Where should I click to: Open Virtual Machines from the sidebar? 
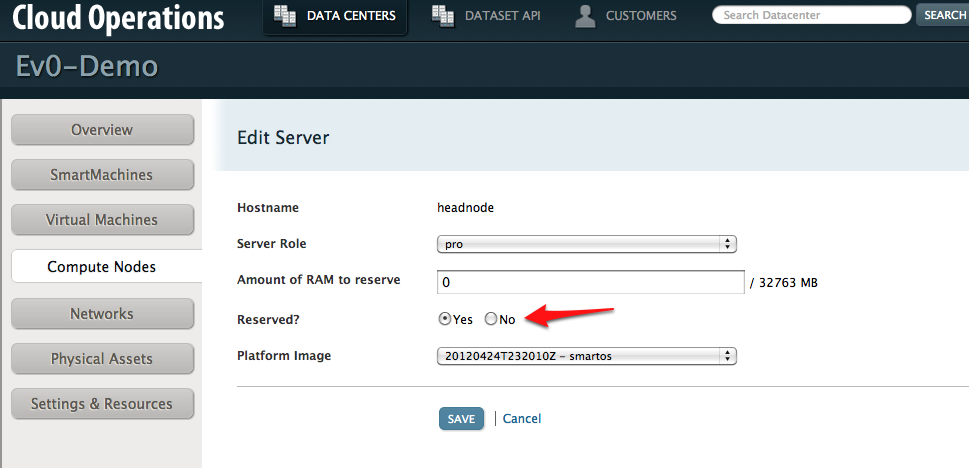tap(102, 220)
